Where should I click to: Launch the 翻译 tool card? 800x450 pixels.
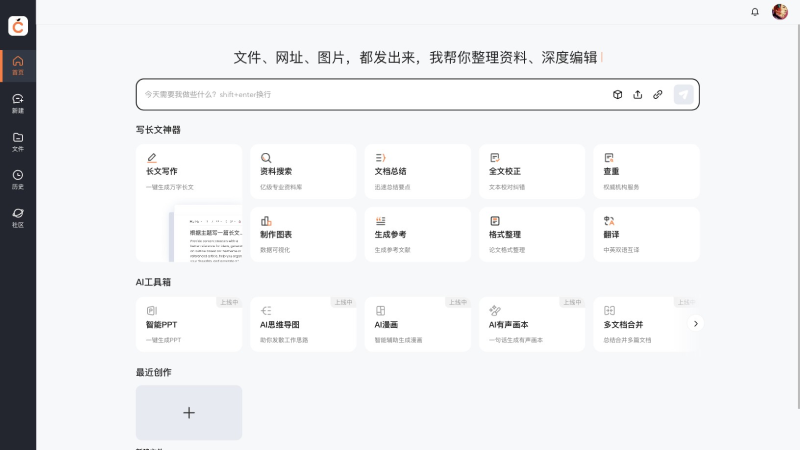647,234
